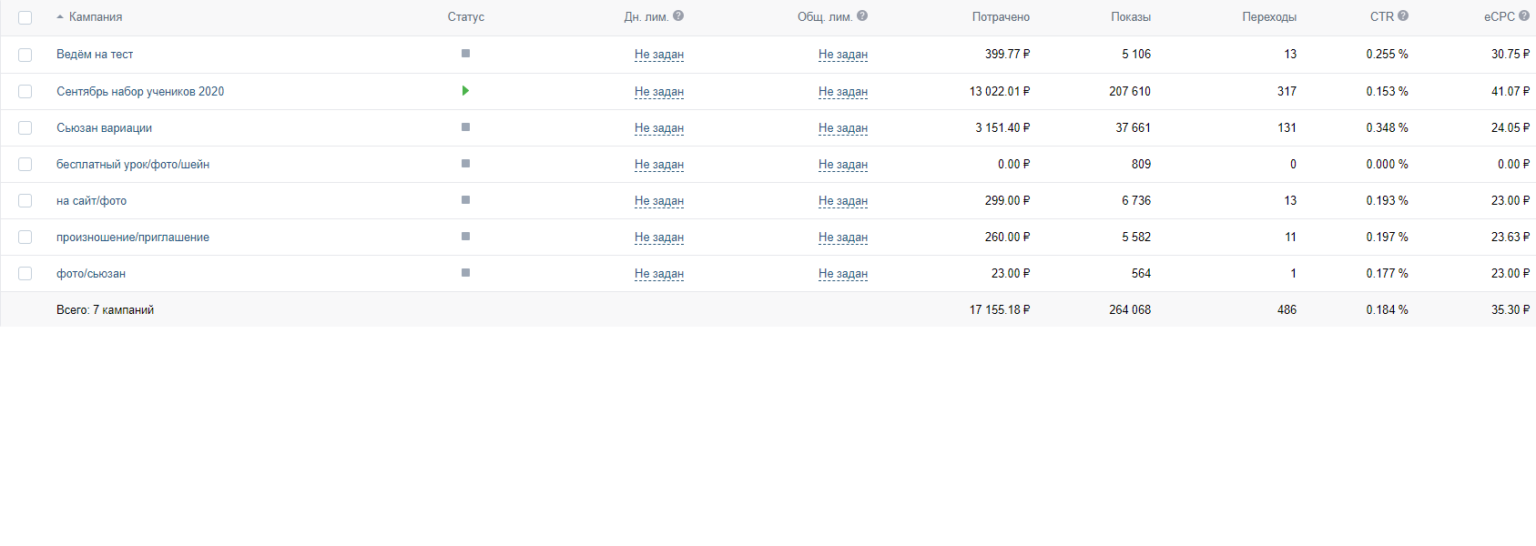Click the eCPC column help icon
This screenshot has height=546, width=1536.
pos(1525,16)
